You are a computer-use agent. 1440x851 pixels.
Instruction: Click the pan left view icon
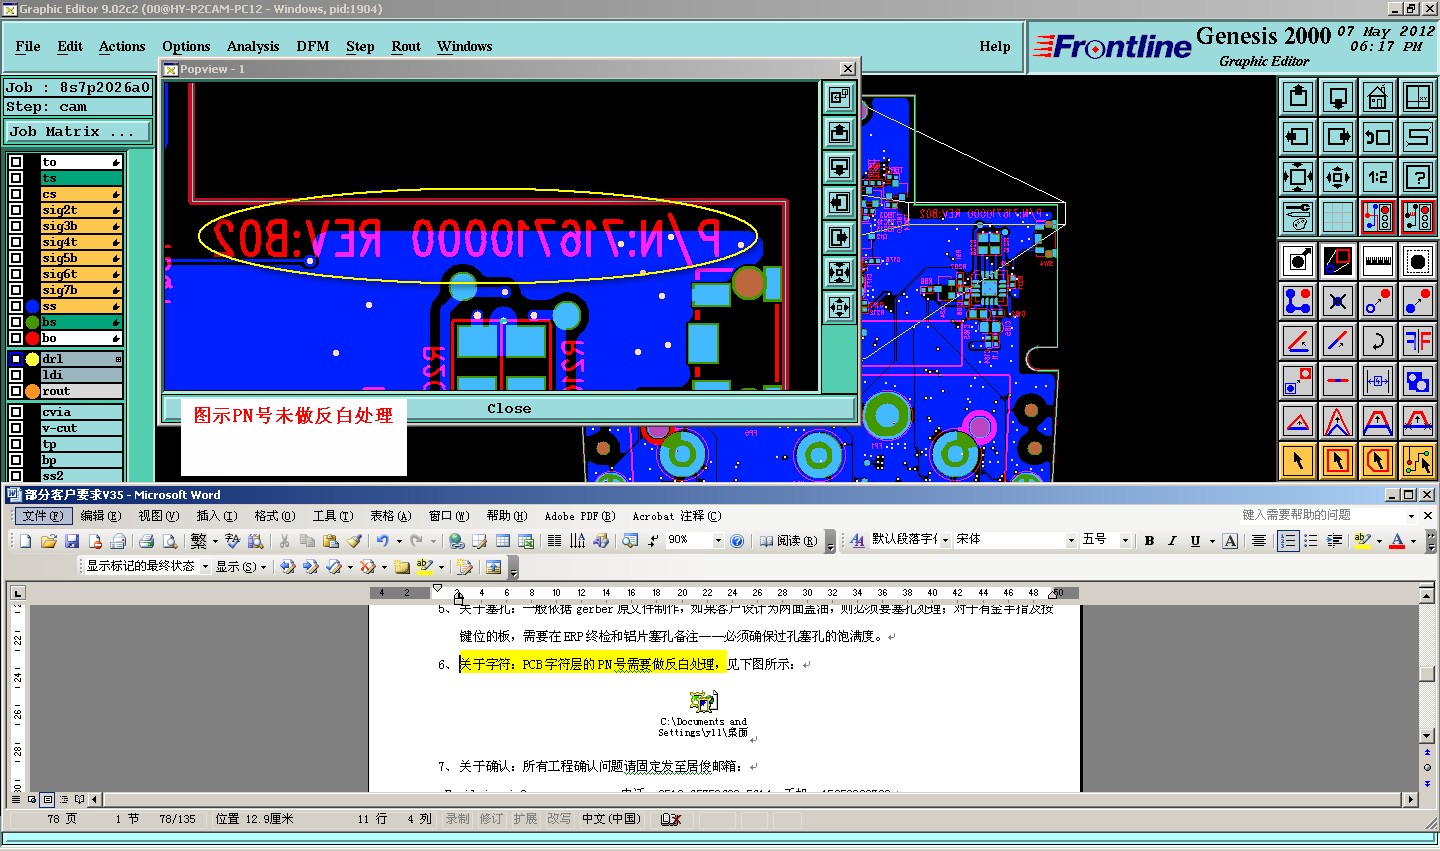[x=1298, y=137]
